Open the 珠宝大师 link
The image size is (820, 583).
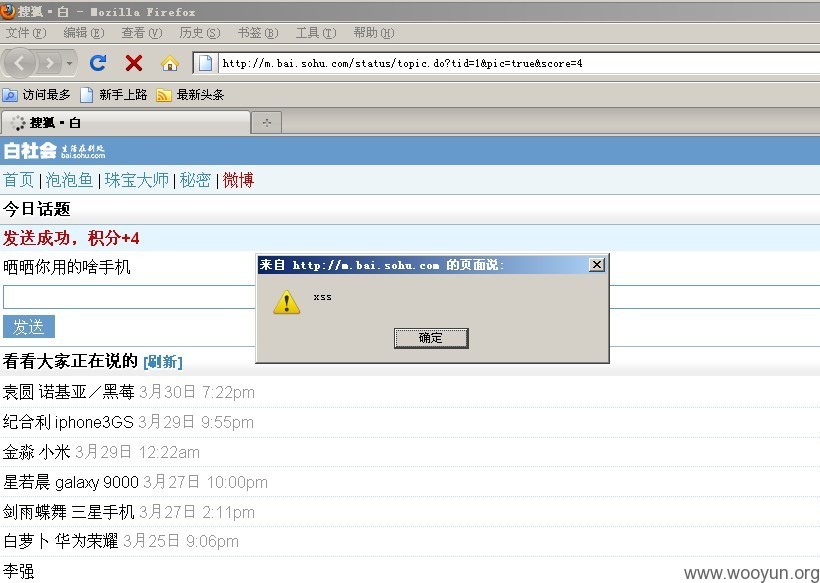pos(136,180)
